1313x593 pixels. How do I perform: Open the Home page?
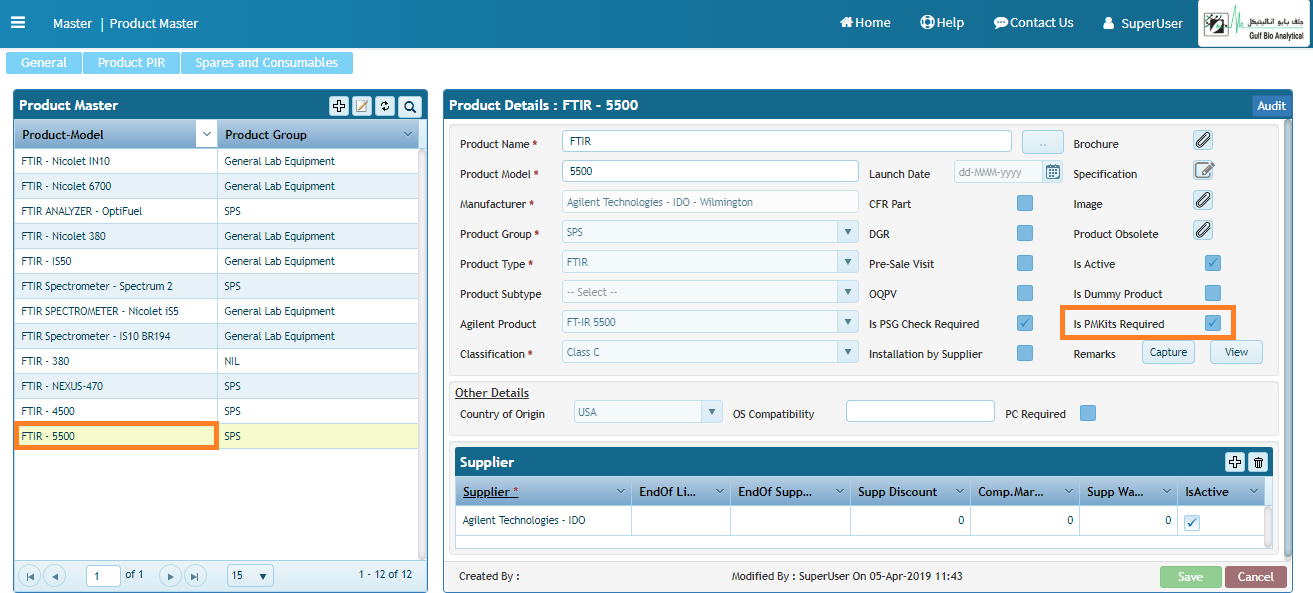865,23
